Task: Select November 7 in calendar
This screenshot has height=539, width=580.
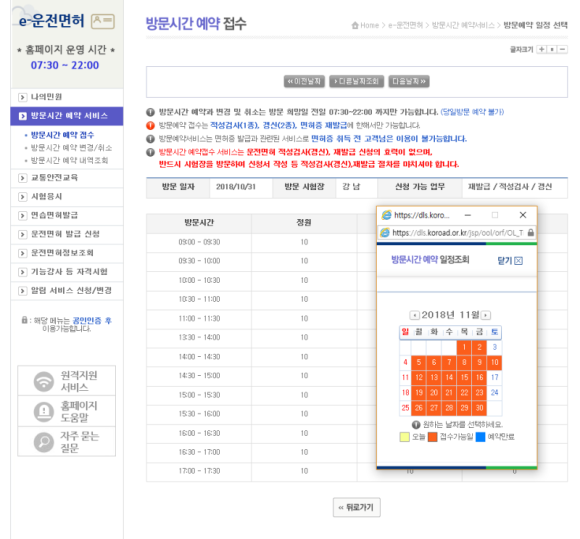Action: [x=449, y=363]
